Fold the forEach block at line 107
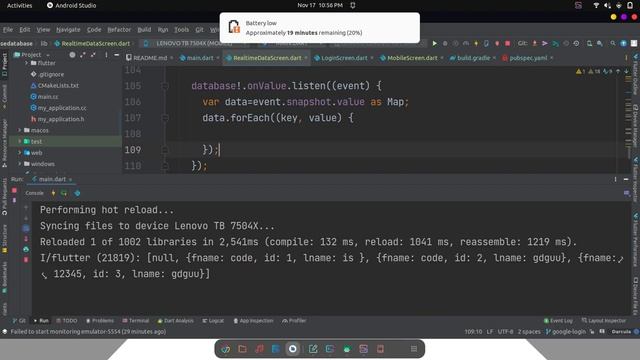Viewport: 640px width, 360px height. (x=165, y=118)
